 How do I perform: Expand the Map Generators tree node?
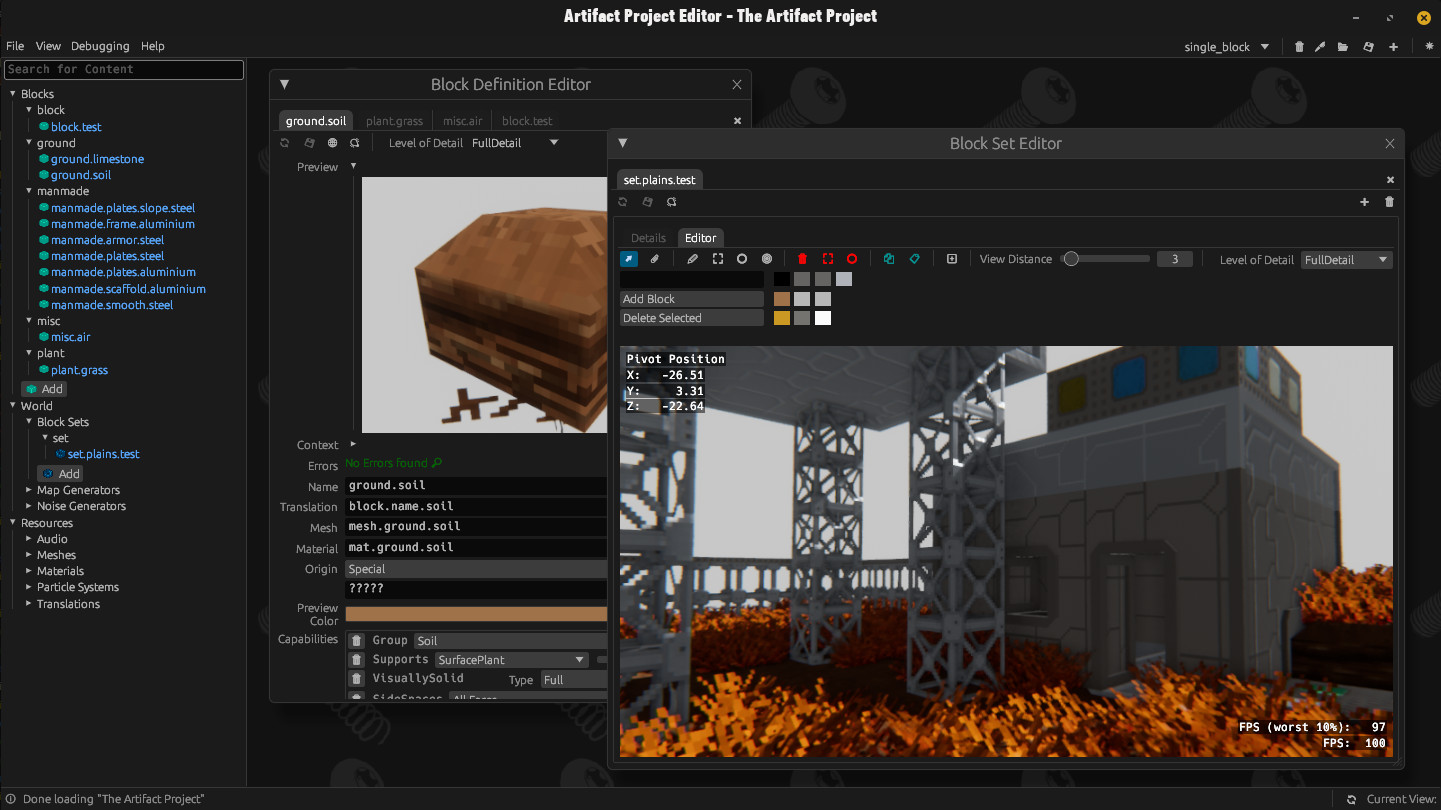point(29,490)
